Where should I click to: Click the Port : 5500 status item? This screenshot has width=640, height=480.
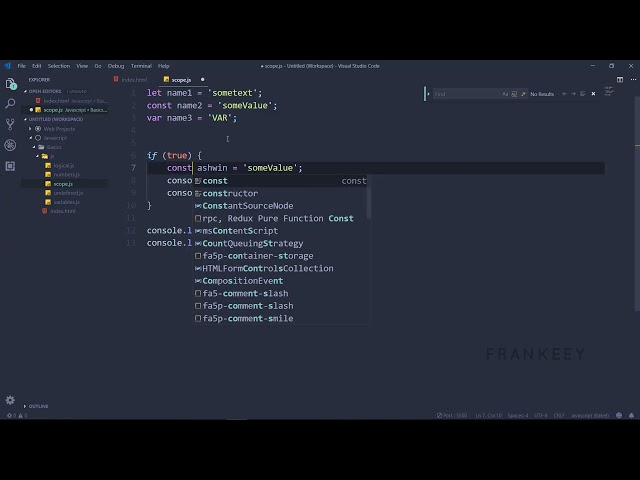tap(452, 416)
